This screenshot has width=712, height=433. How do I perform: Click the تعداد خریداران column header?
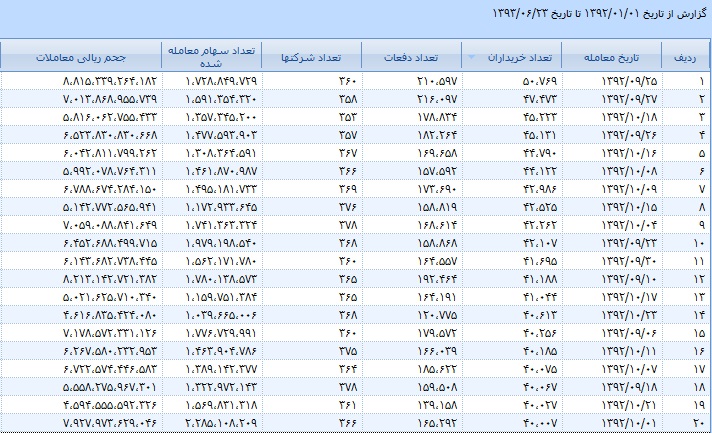click(x=520, y=58)
